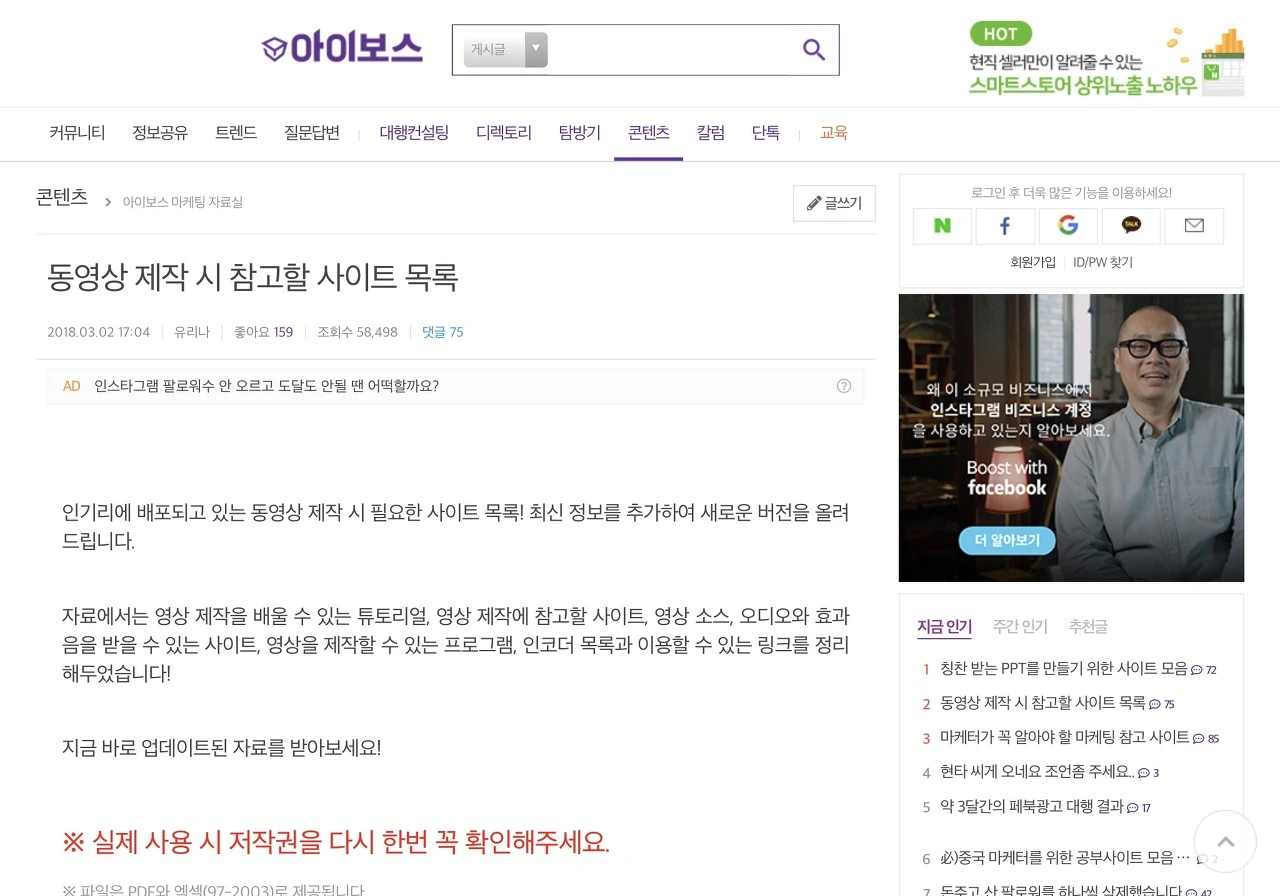Open the 댓글 75 comments link
The width and height of the screenshot is (1280, 896).
442,332
